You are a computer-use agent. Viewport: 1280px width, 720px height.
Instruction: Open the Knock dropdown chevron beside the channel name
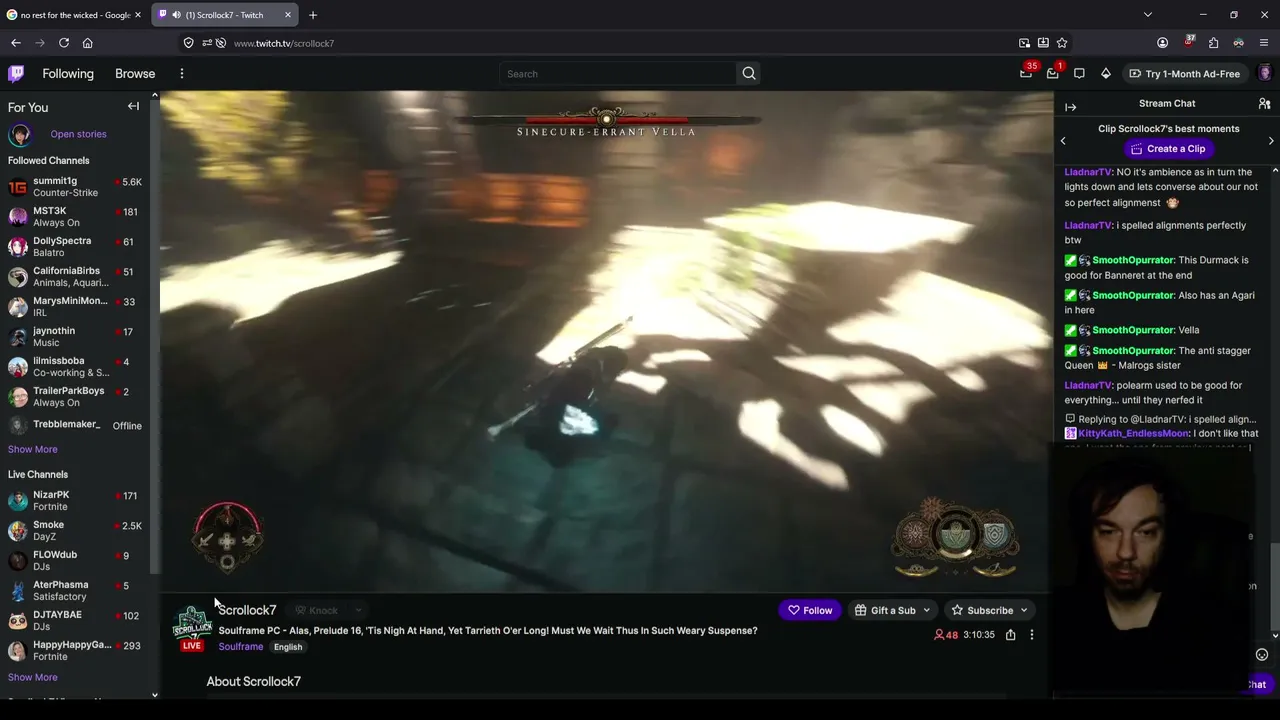click(357, 610)
